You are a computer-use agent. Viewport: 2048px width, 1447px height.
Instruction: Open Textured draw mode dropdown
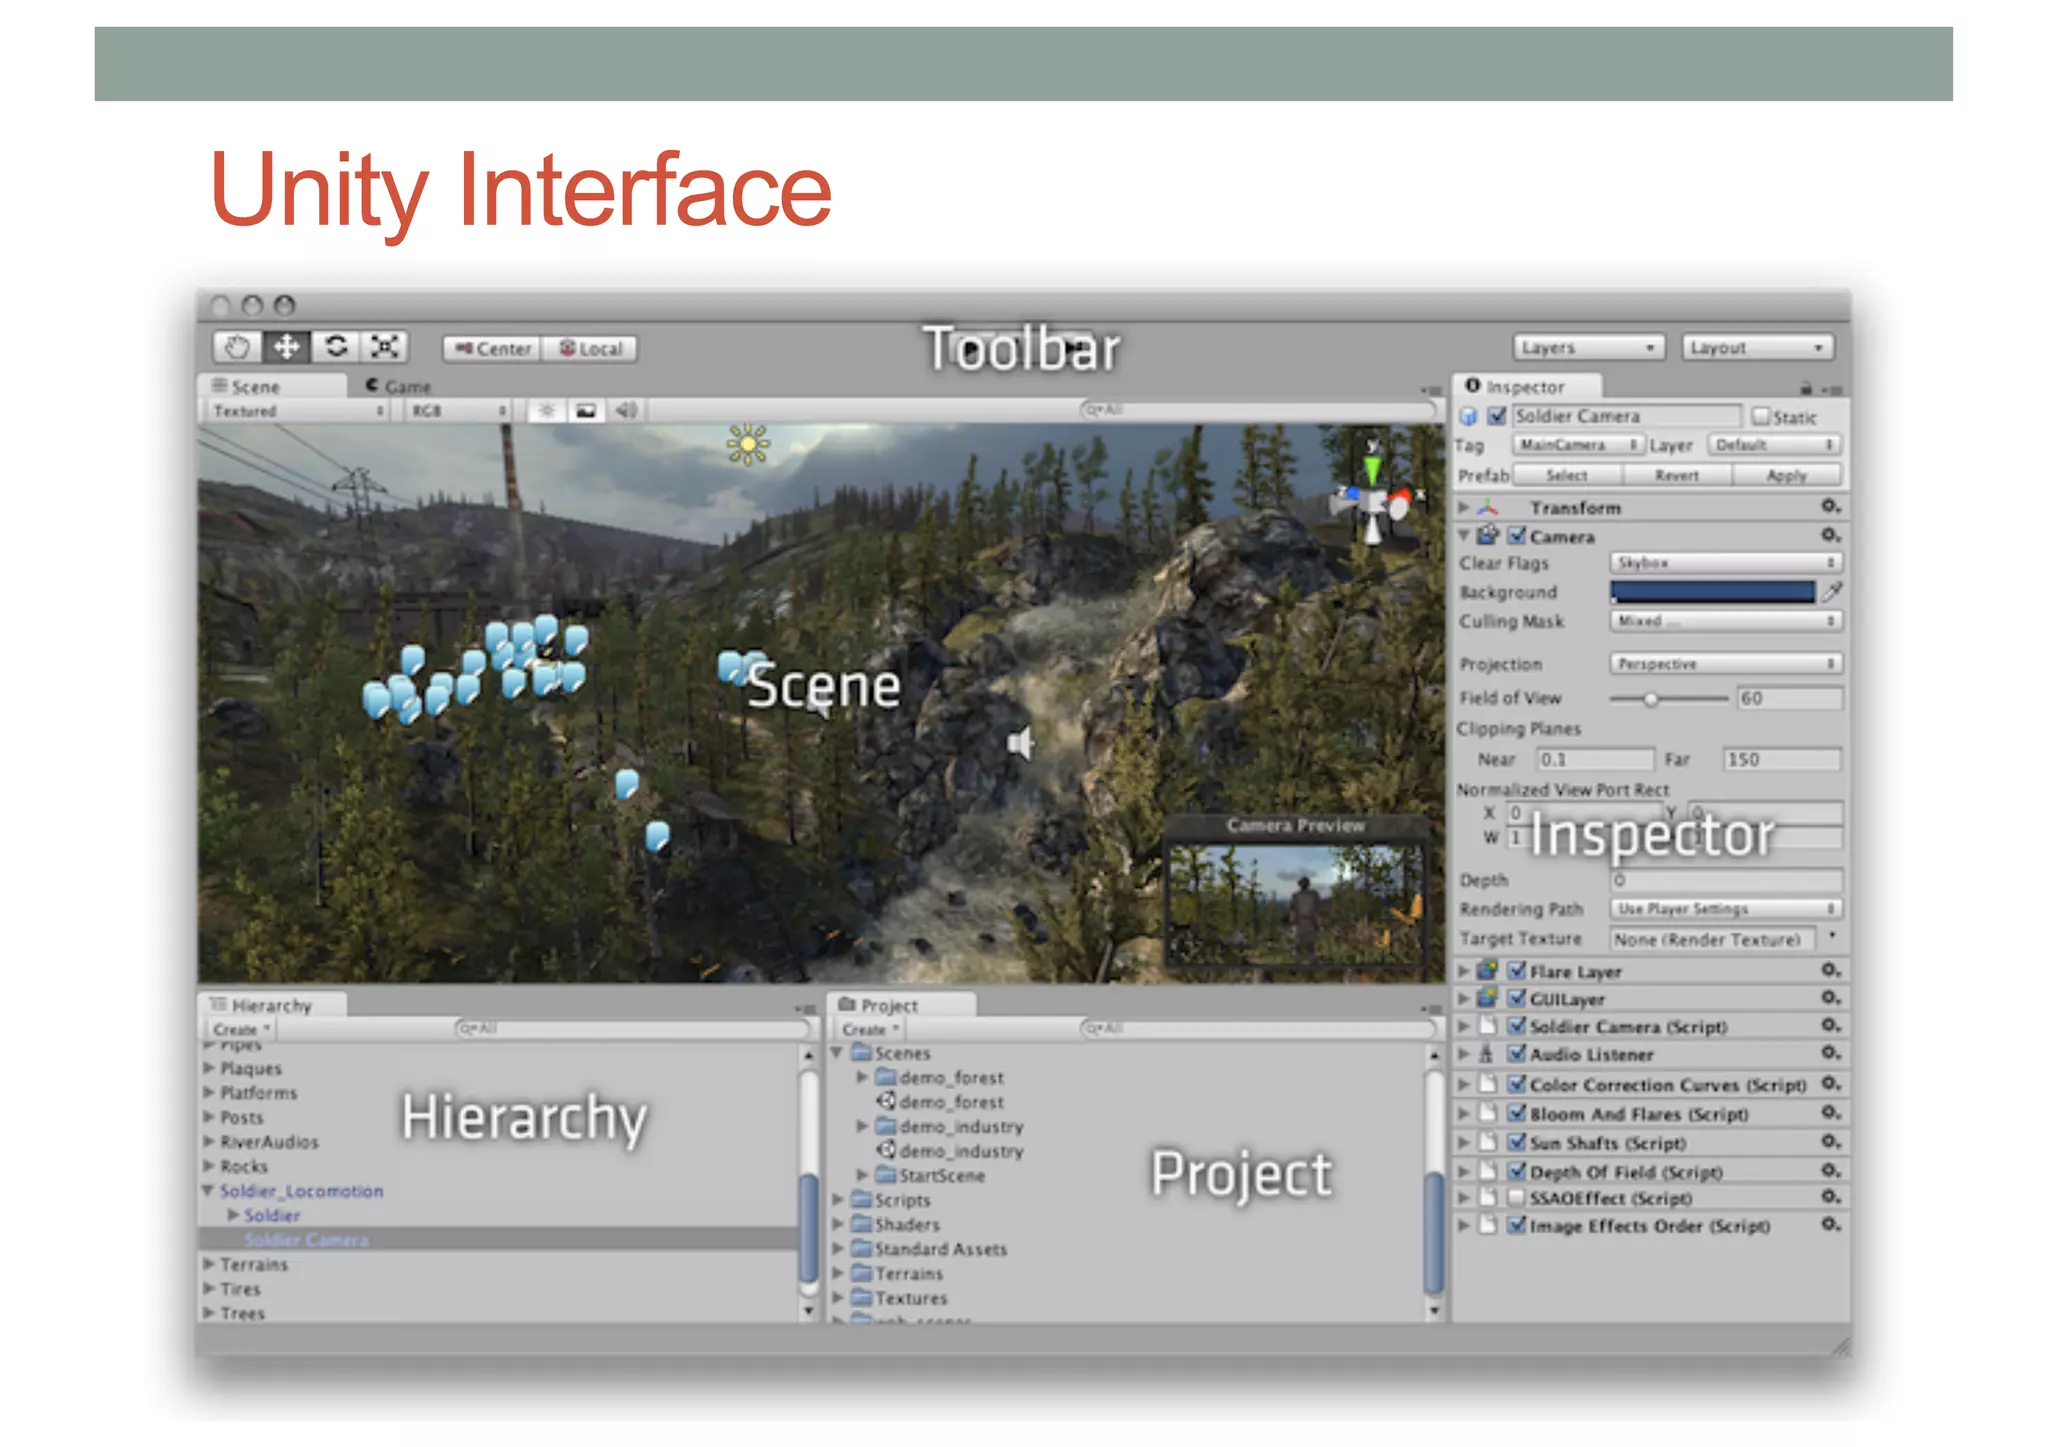click(297, 411)
